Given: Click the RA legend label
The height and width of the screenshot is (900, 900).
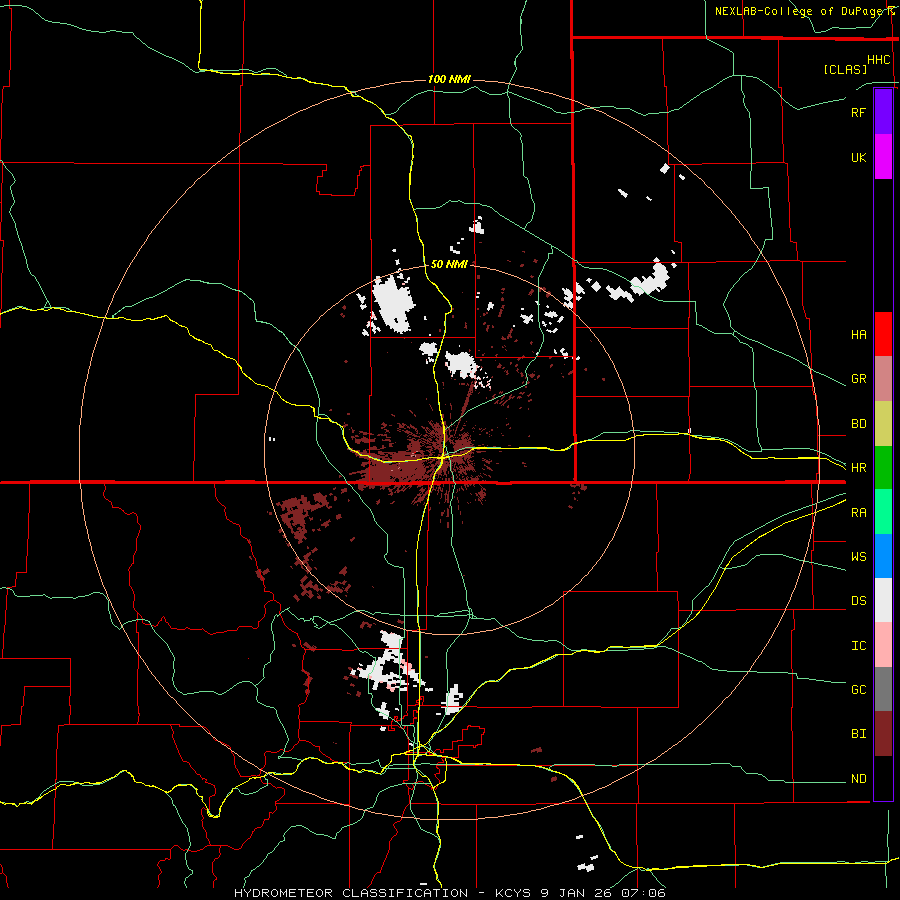Looking at the screenshot, I should tap(858, 513).
